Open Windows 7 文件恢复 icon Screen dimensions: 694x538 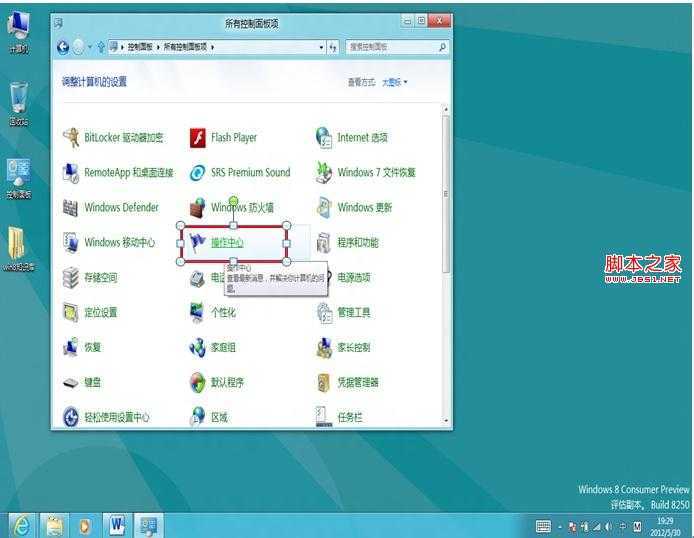(324, 173)
